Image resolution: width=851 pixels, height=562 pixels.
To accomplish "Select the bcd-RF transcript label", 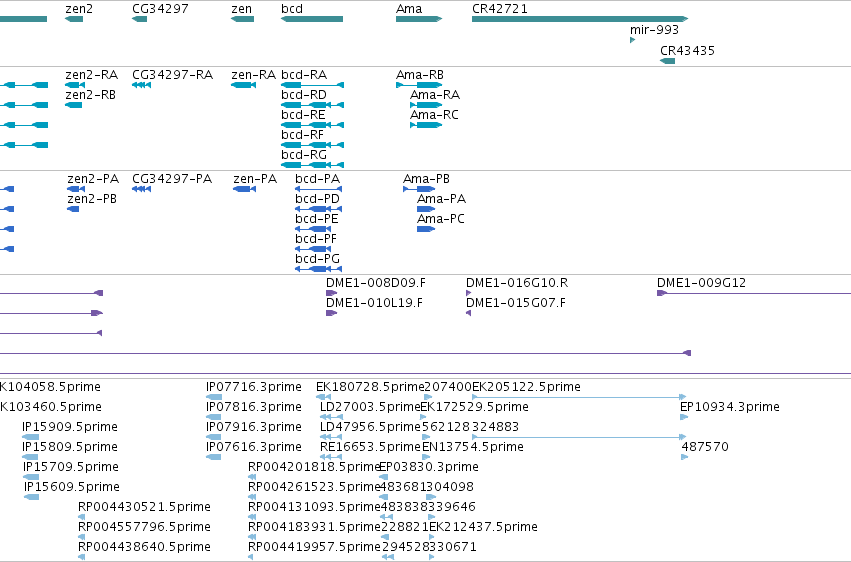I will tap(302, 135).
